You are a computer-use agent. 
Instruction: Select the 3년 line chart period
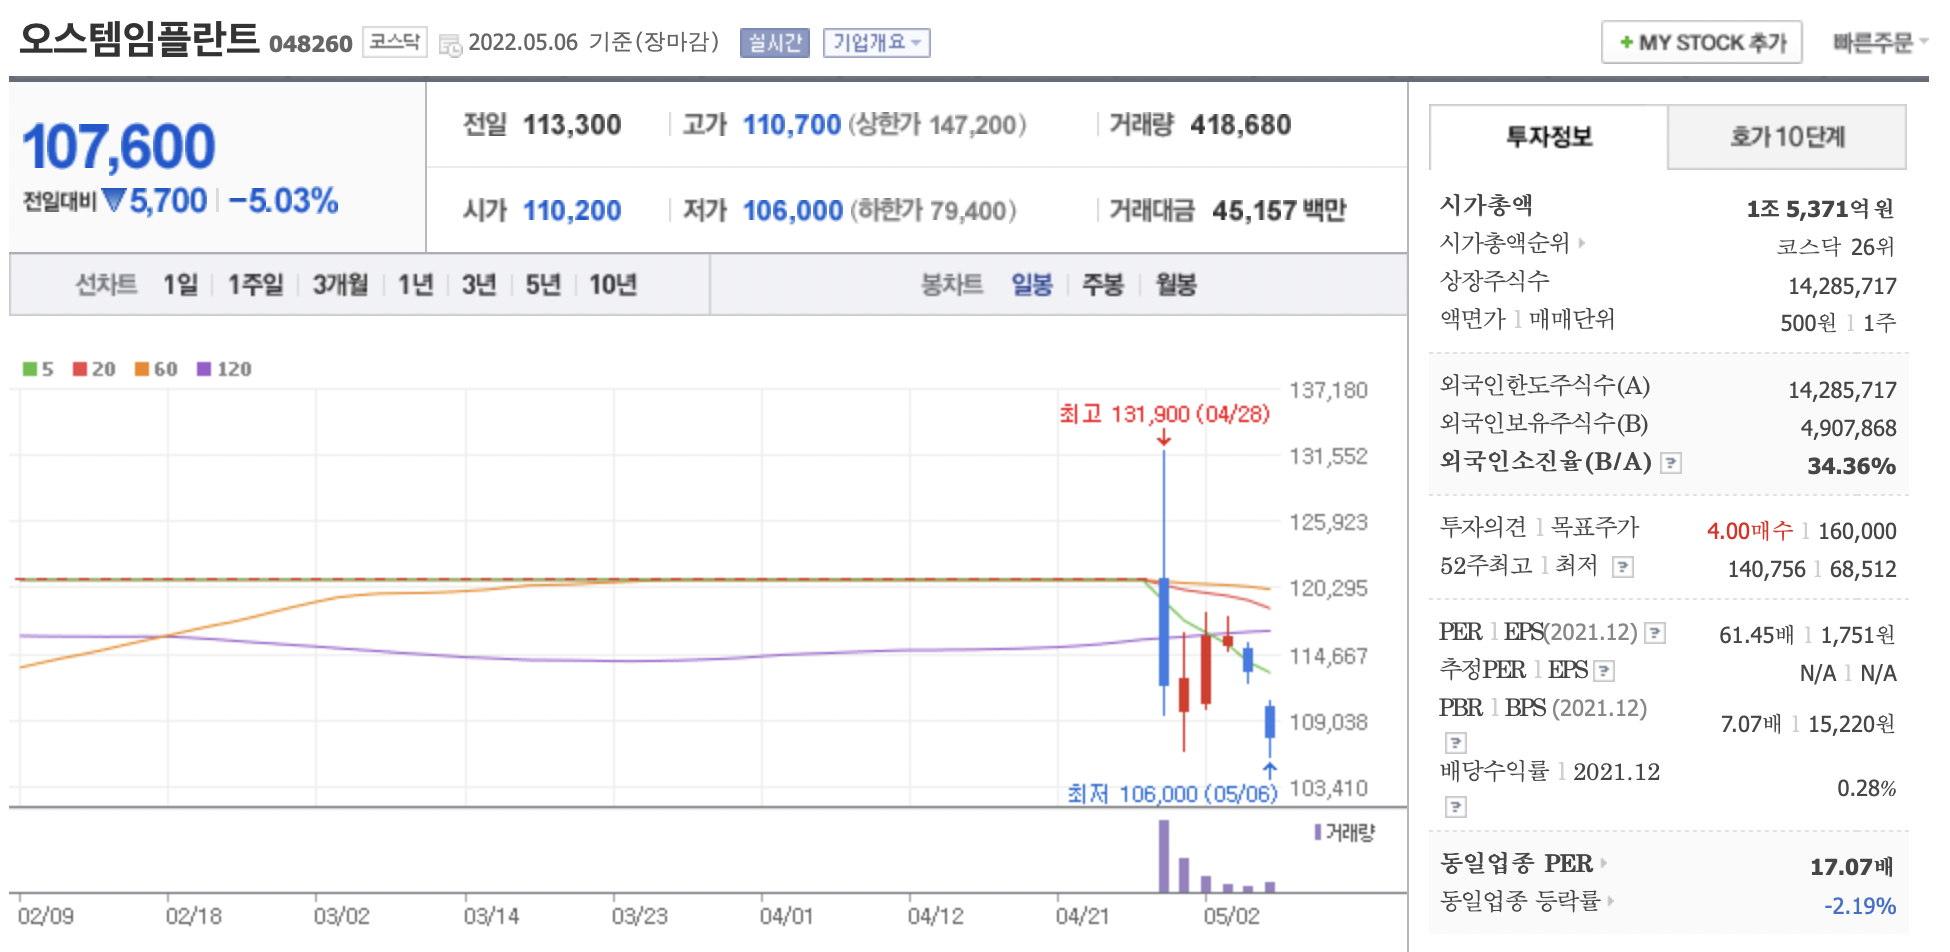[479, 285]
